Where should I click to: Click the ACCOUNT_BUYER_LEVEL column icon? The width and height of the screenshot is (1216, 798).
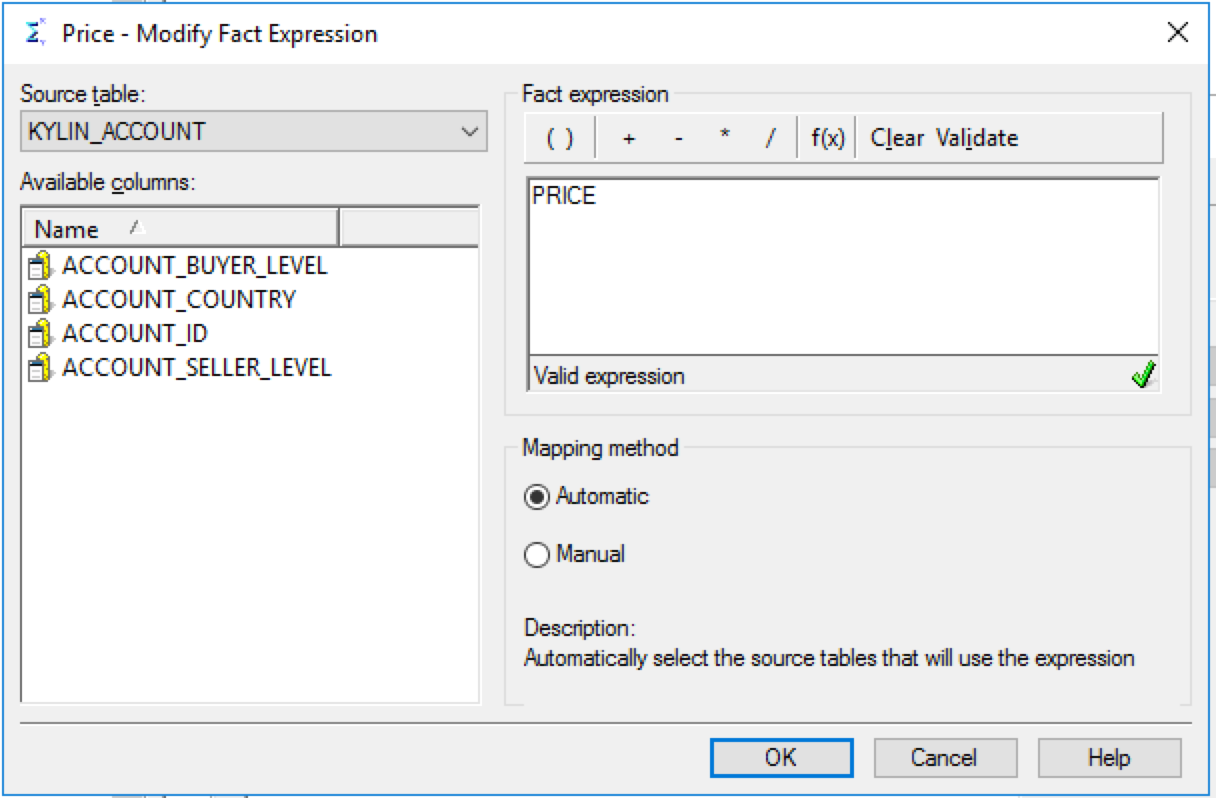(x=40, y=266)
